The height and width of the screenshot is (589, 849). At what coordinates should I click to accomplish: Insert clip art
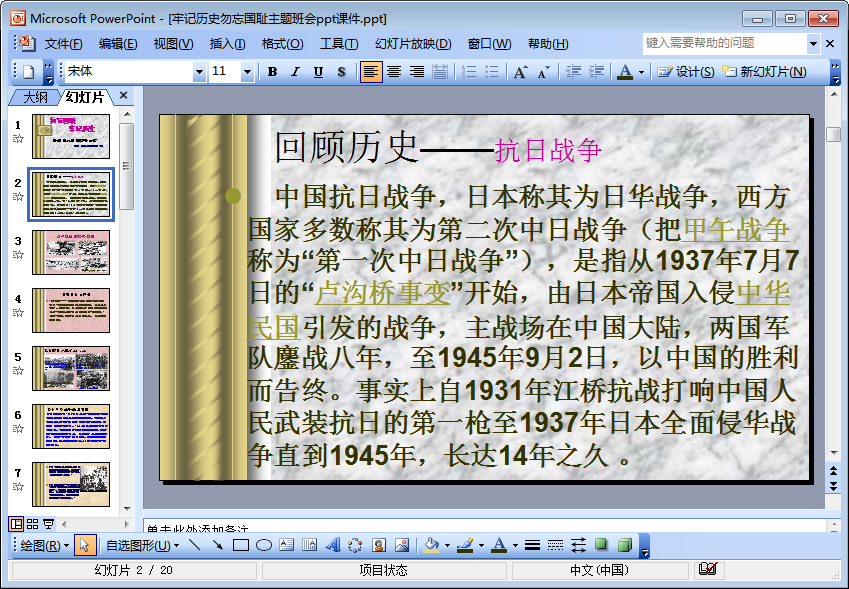379,545
